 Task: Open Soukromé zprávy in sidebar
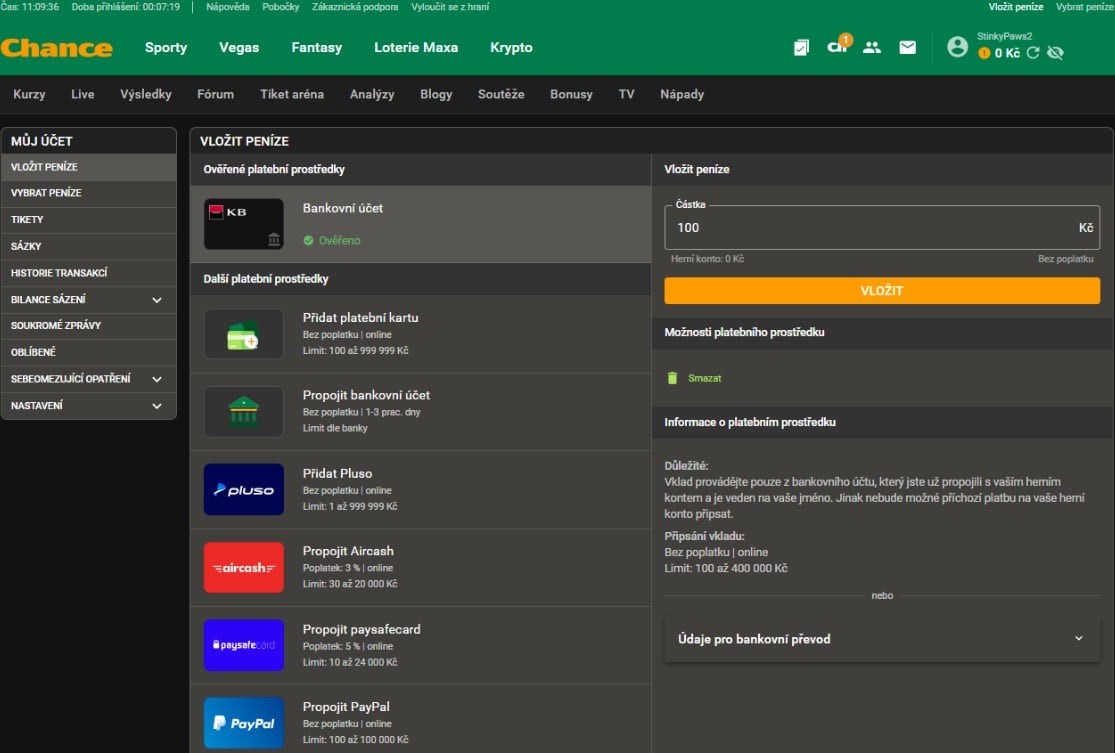tap(89, 325)
